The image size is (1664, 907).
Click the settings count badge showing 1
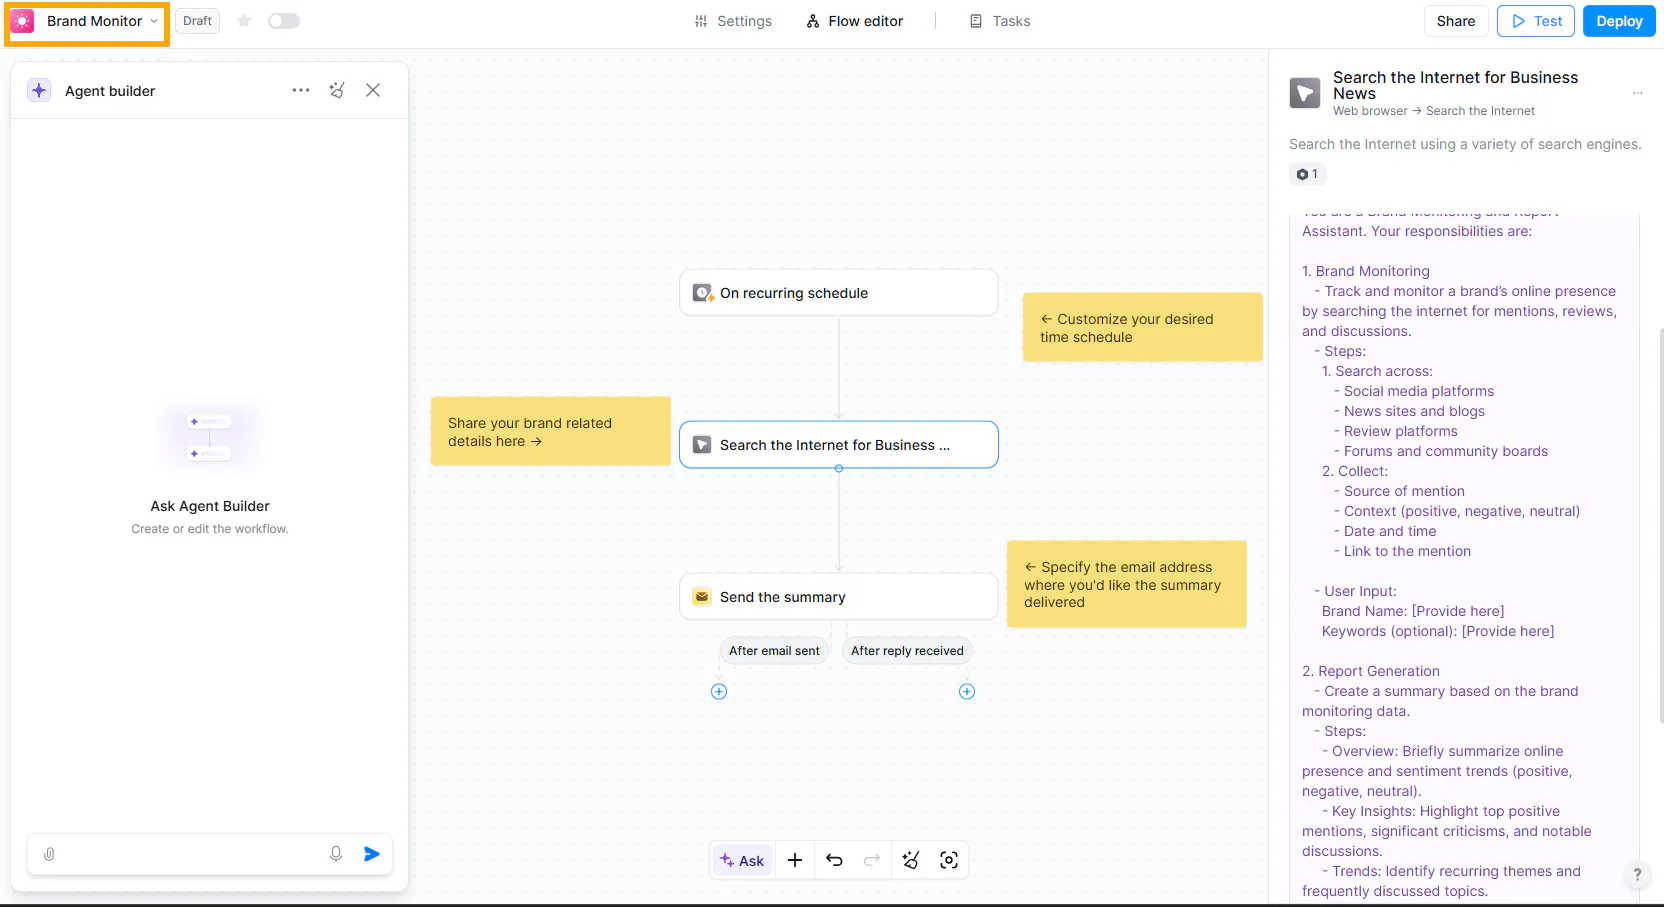(1307, 174)
